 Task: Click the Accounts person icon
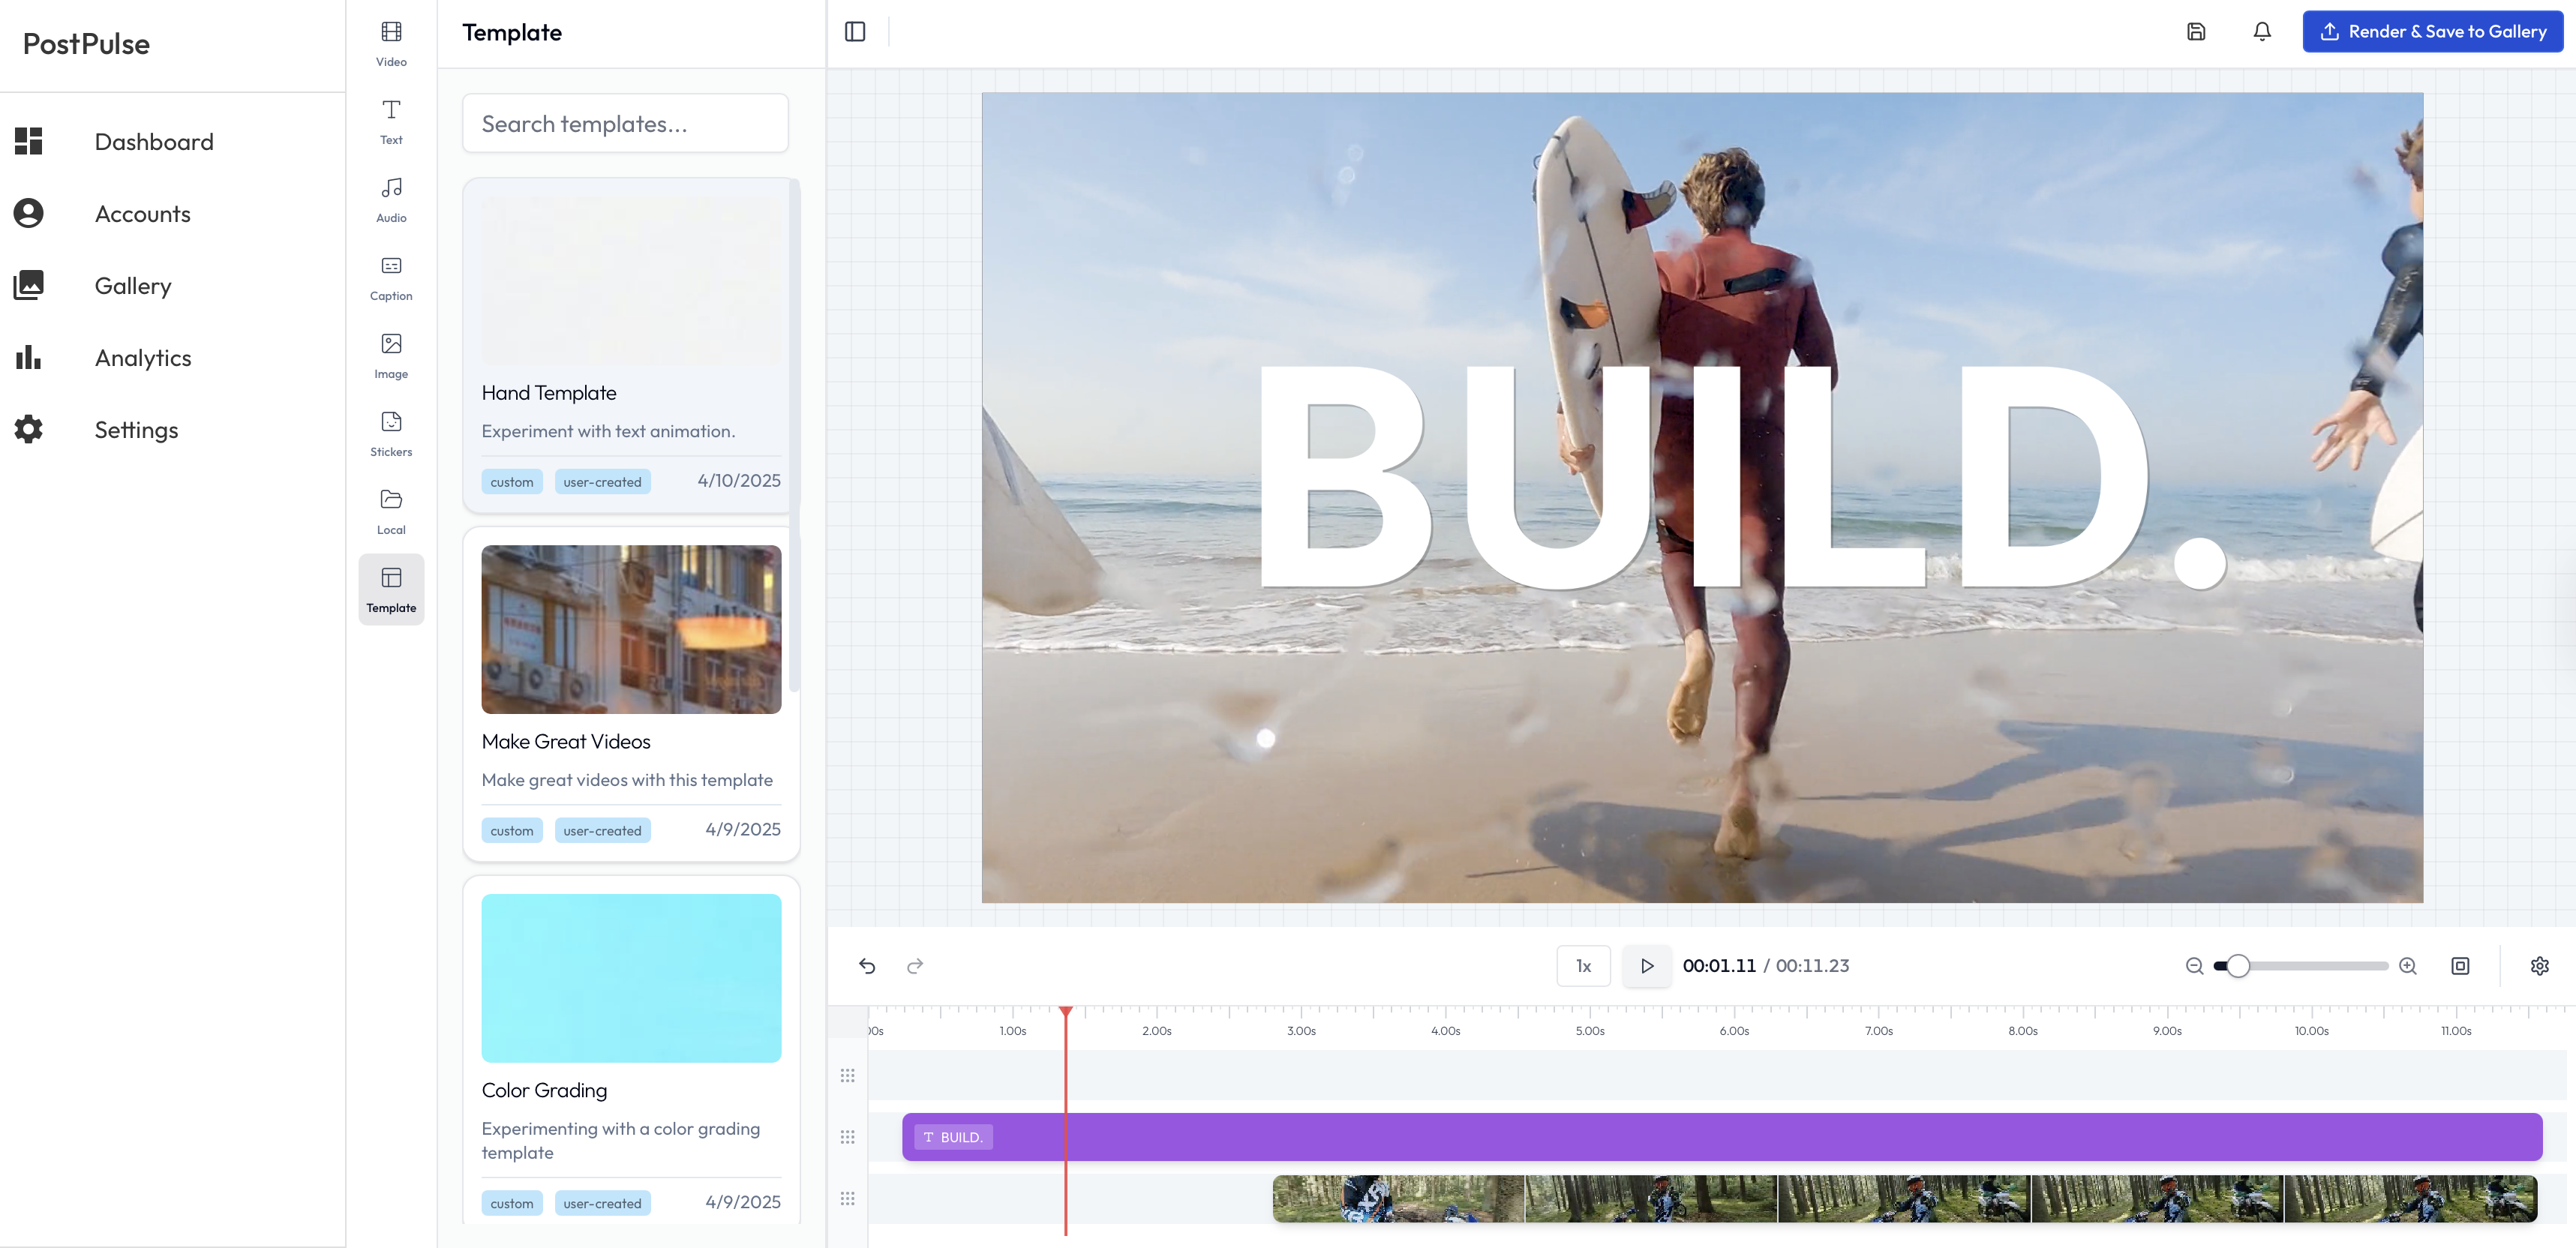29,213
